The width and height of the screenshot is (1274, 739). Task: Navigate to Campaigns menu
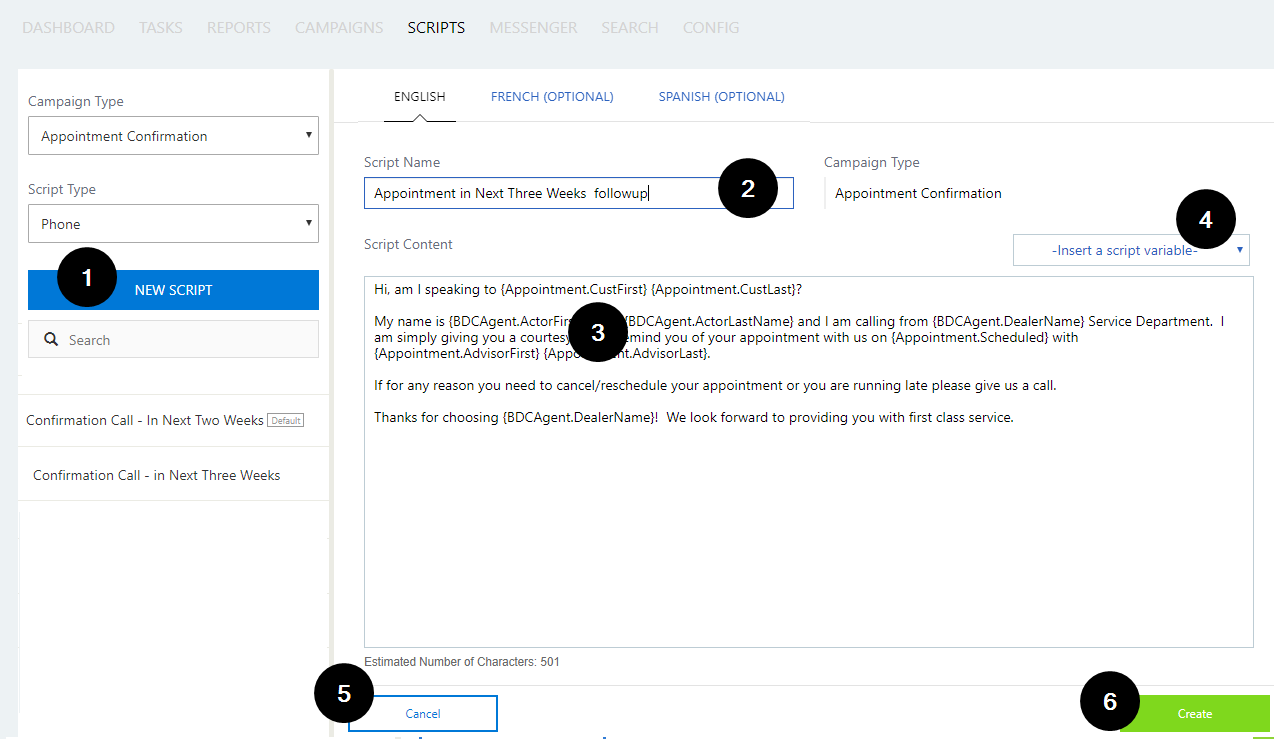339,28
